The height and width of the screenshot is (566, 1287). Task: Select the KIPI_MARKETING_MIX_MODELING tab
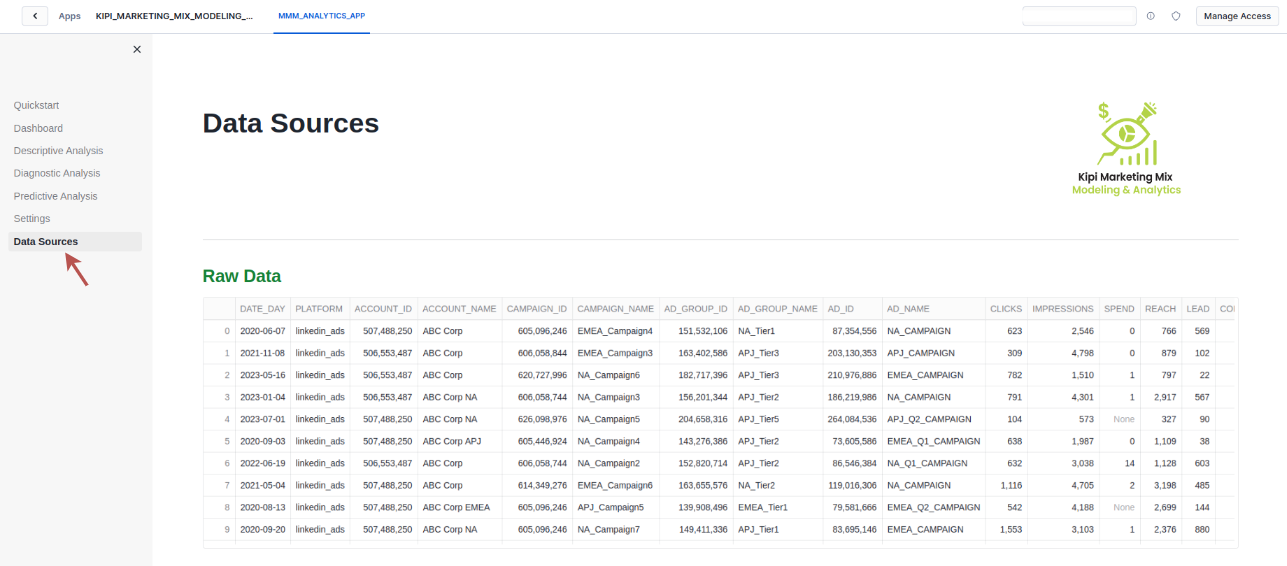point(174,16)
